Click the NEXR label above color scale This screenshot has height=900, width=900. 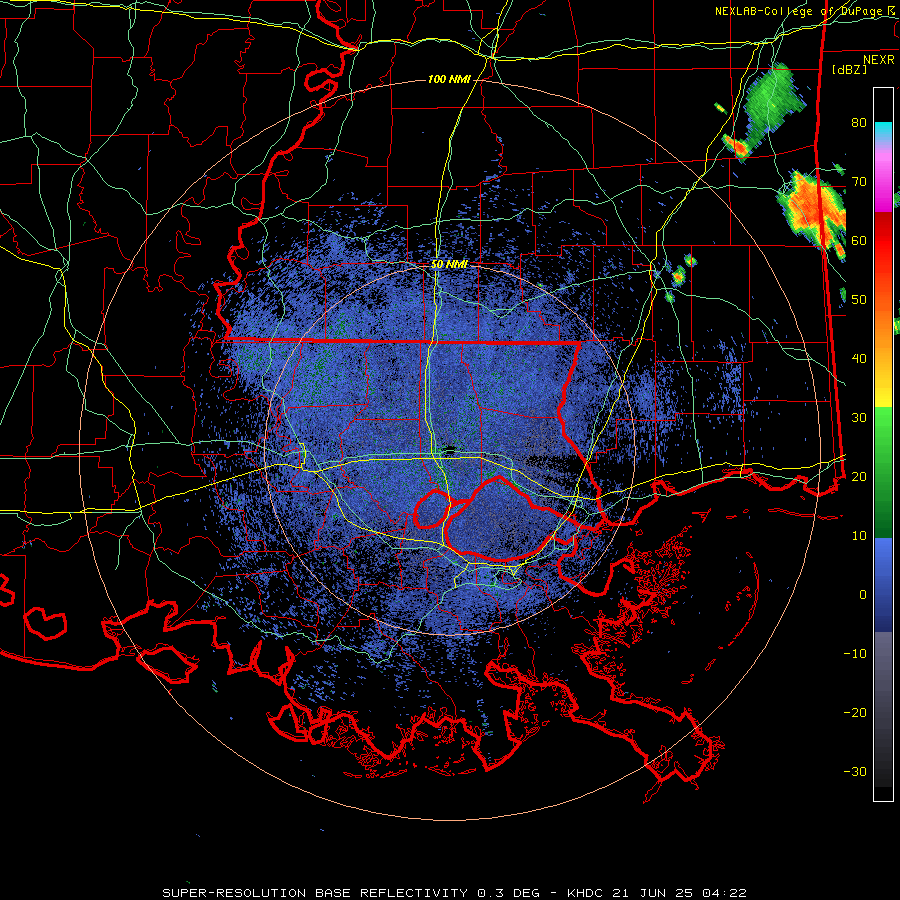coord(879,60)
